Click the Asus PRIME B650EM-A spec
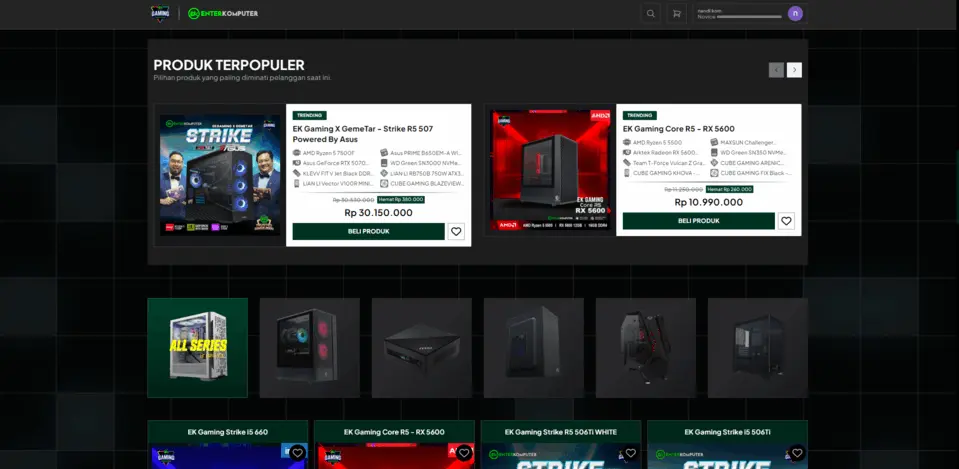The height and width of the screenshot is (469, 959). pyautogui.click(x=421, y=153)
